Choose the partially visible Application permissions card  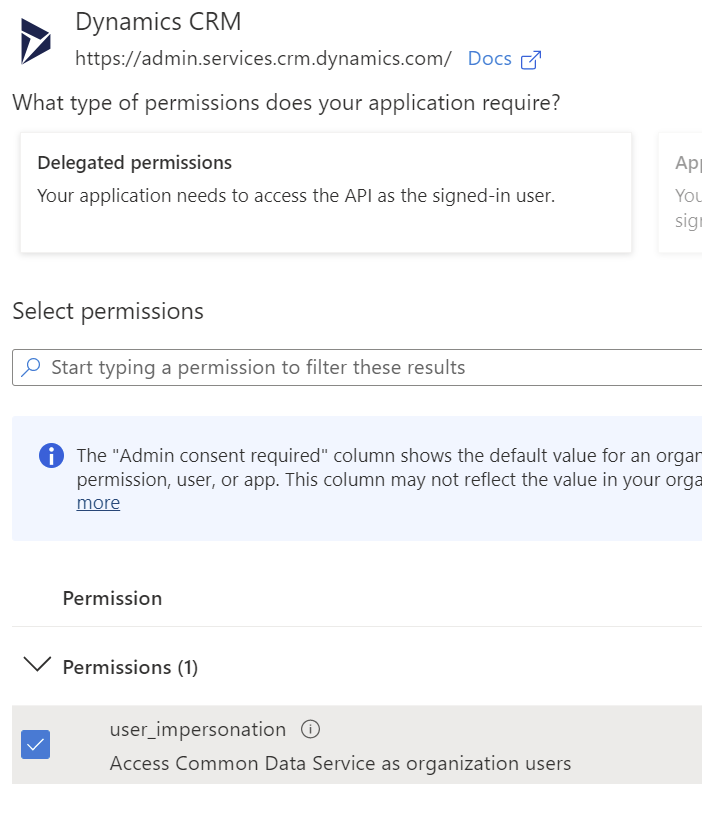(x=682, y=192)
